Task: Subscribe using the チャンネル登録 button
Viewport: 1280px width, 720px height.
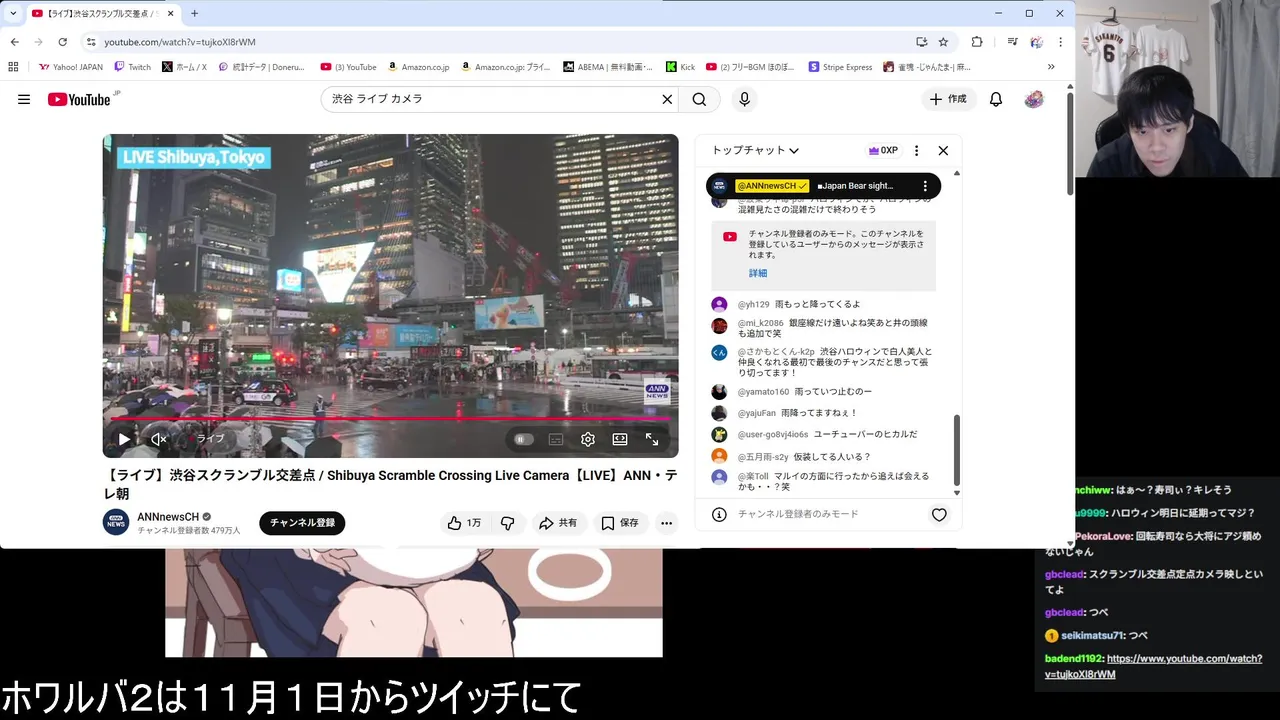Action: pyautogui.click(x=302, y=523)
